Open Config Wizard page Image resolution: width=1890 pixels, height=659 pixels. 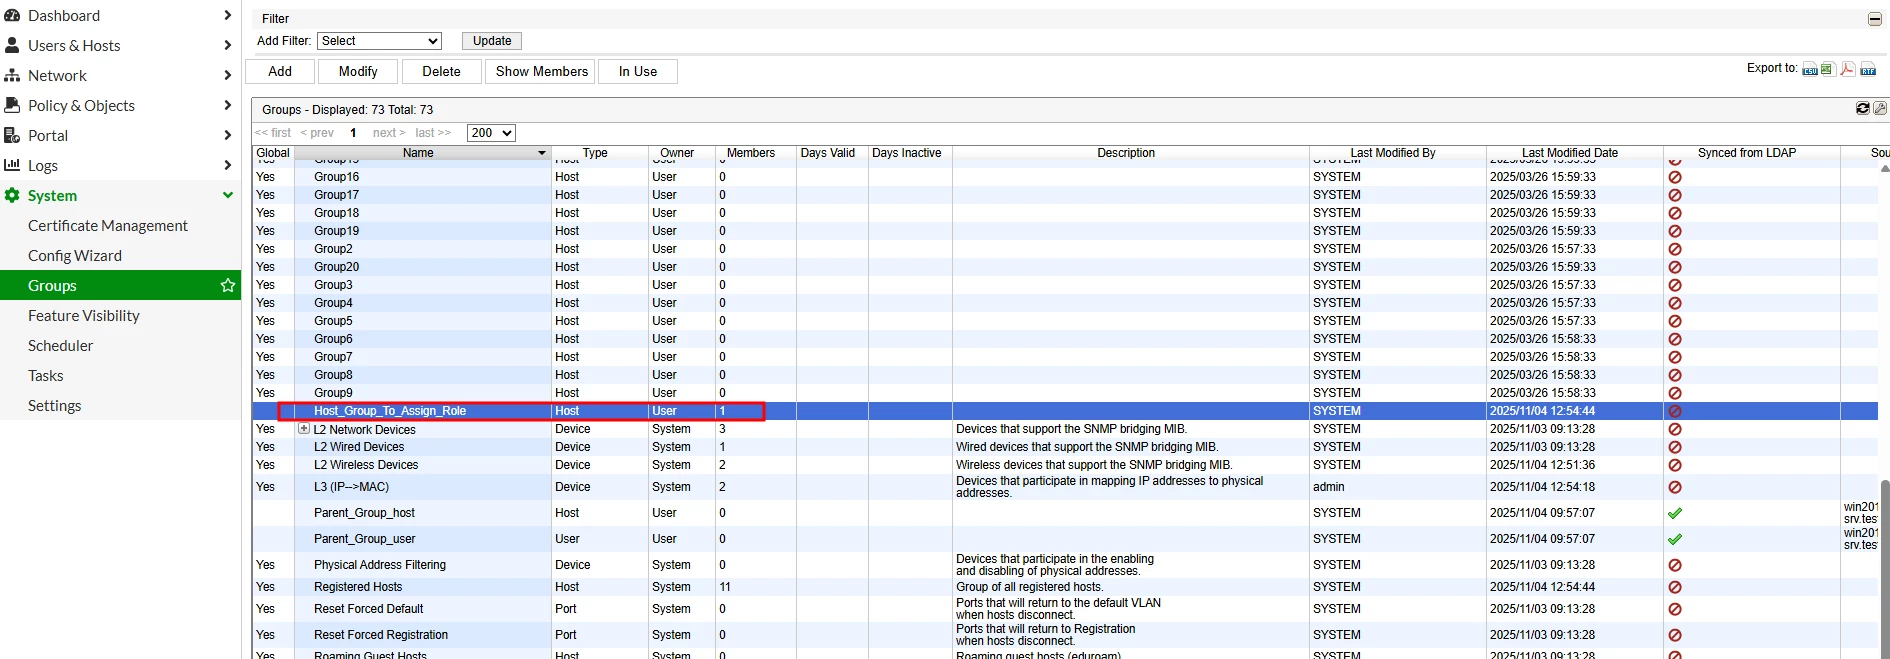point(75,255)
